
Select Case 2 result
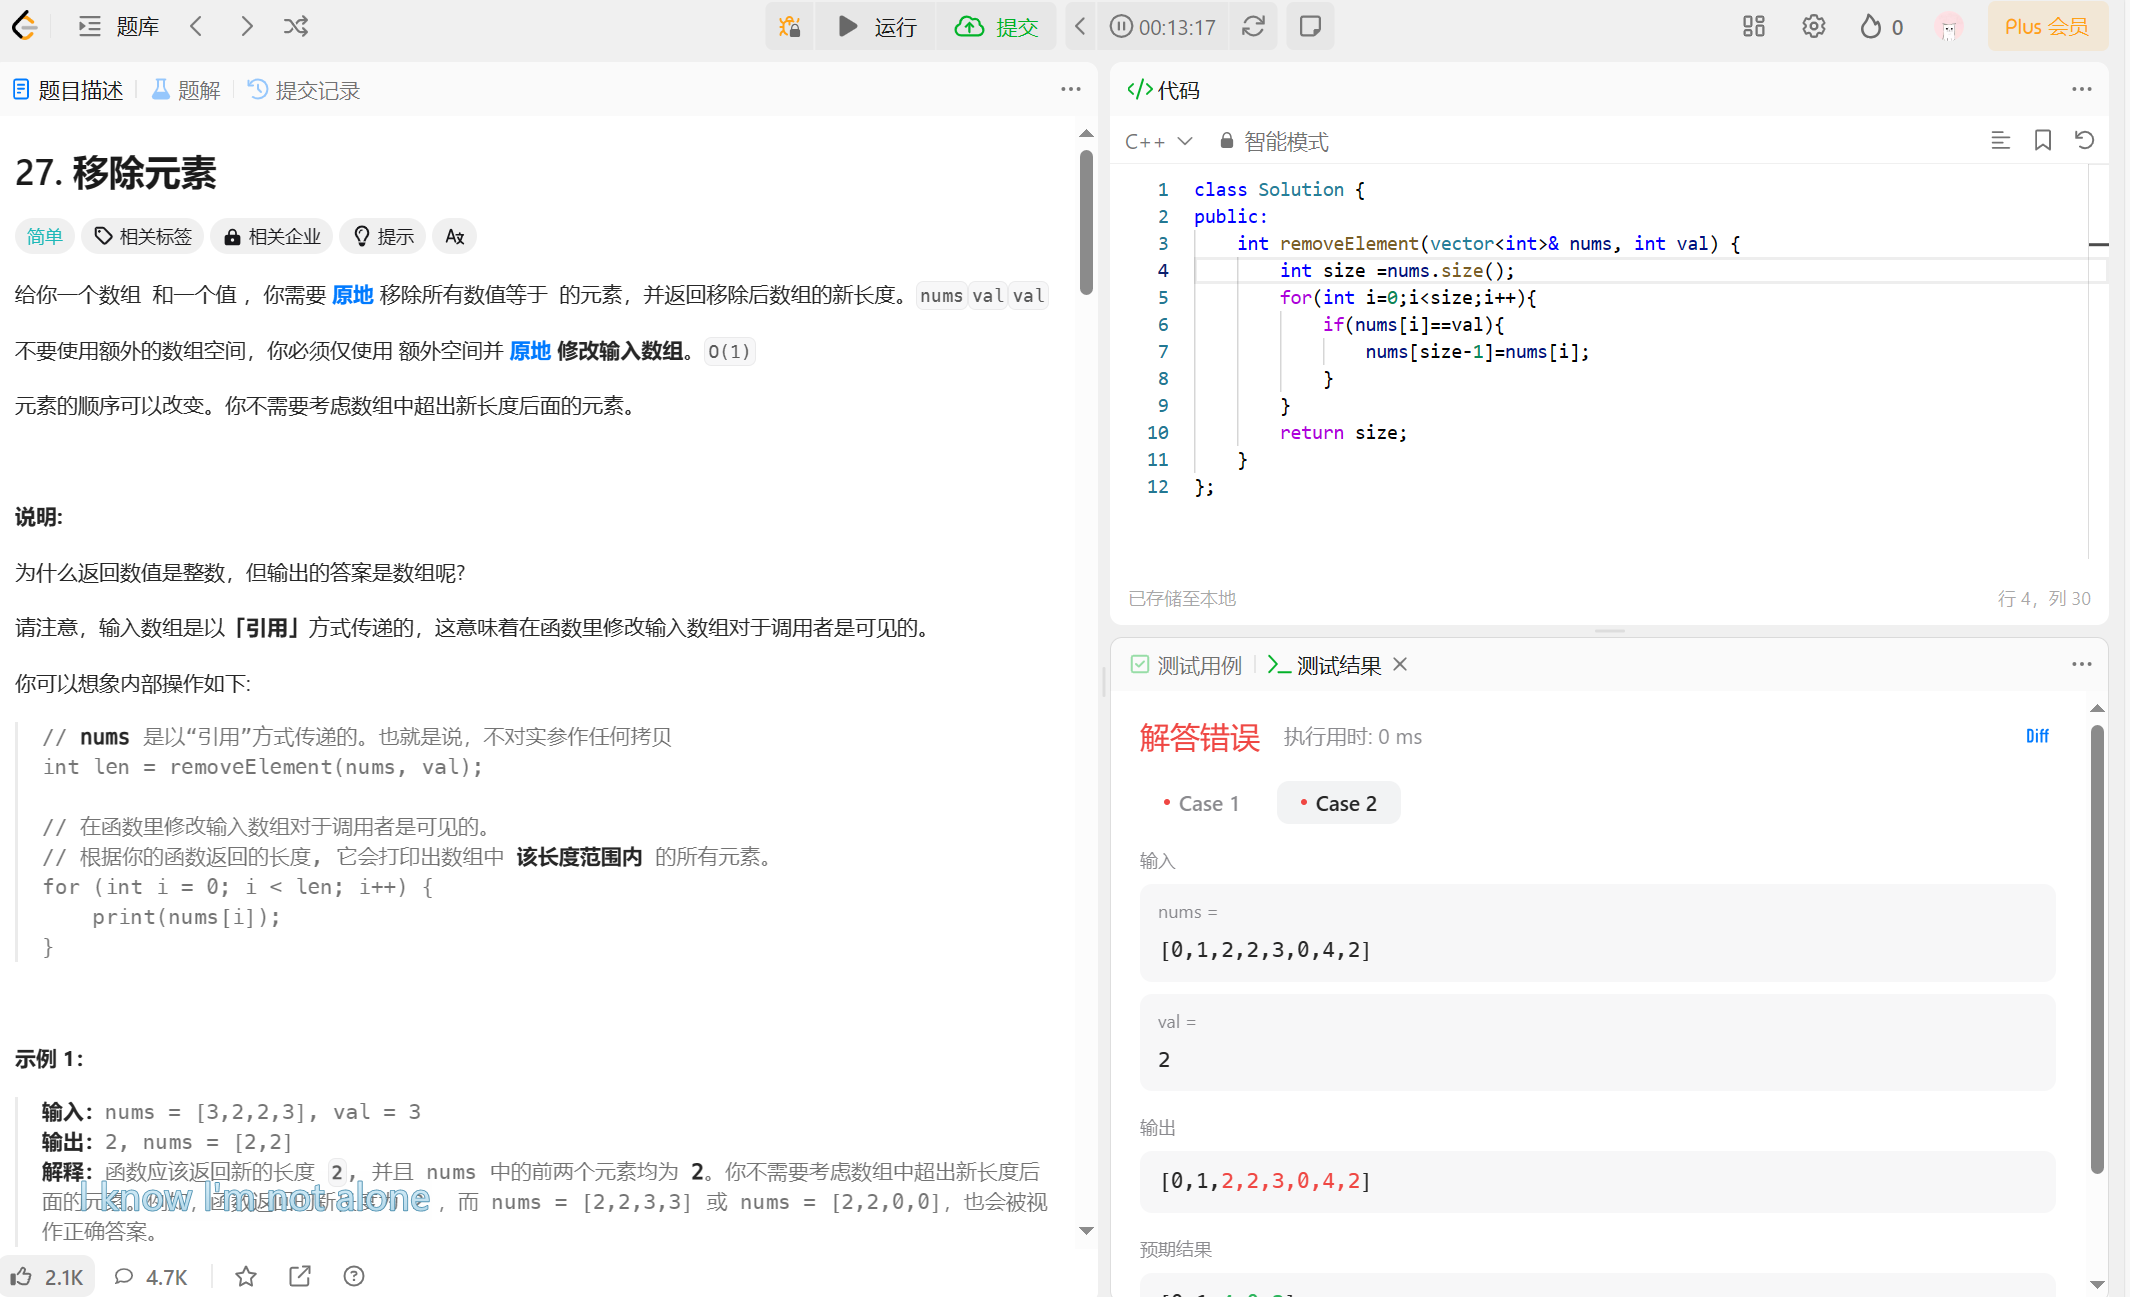[1338, 803]
